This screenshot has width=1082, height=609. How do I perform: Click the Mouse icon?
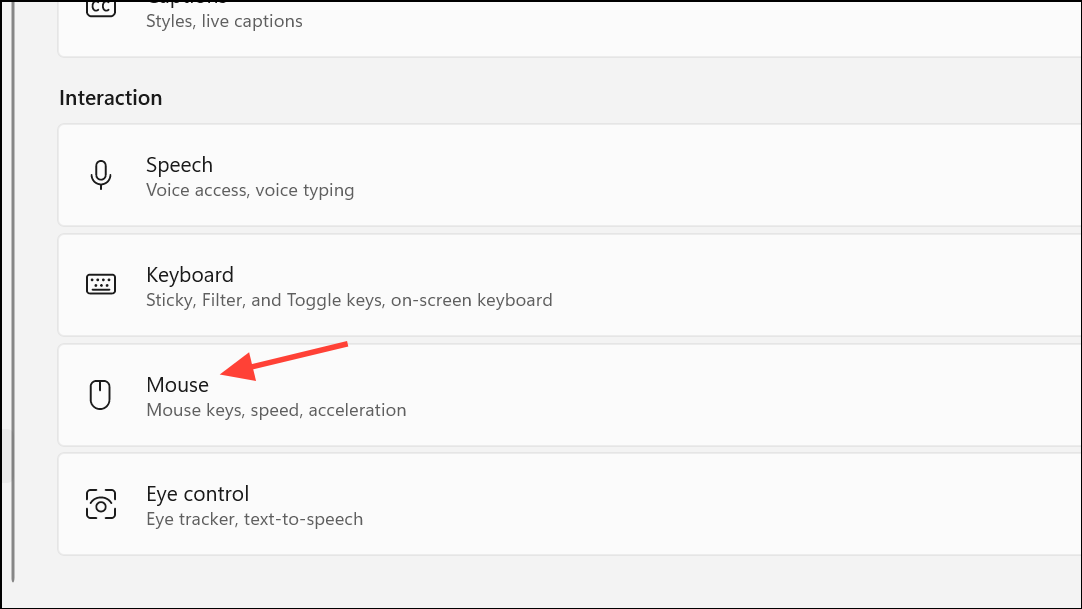point(101,395)
